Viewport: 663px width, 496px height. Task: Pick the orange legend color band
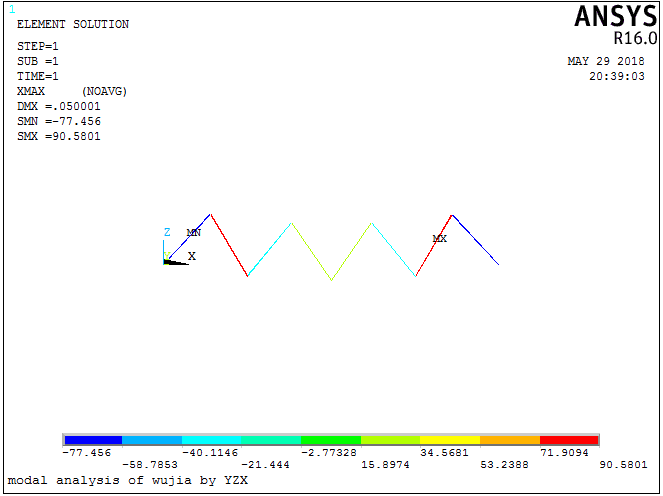coord(509,440)
